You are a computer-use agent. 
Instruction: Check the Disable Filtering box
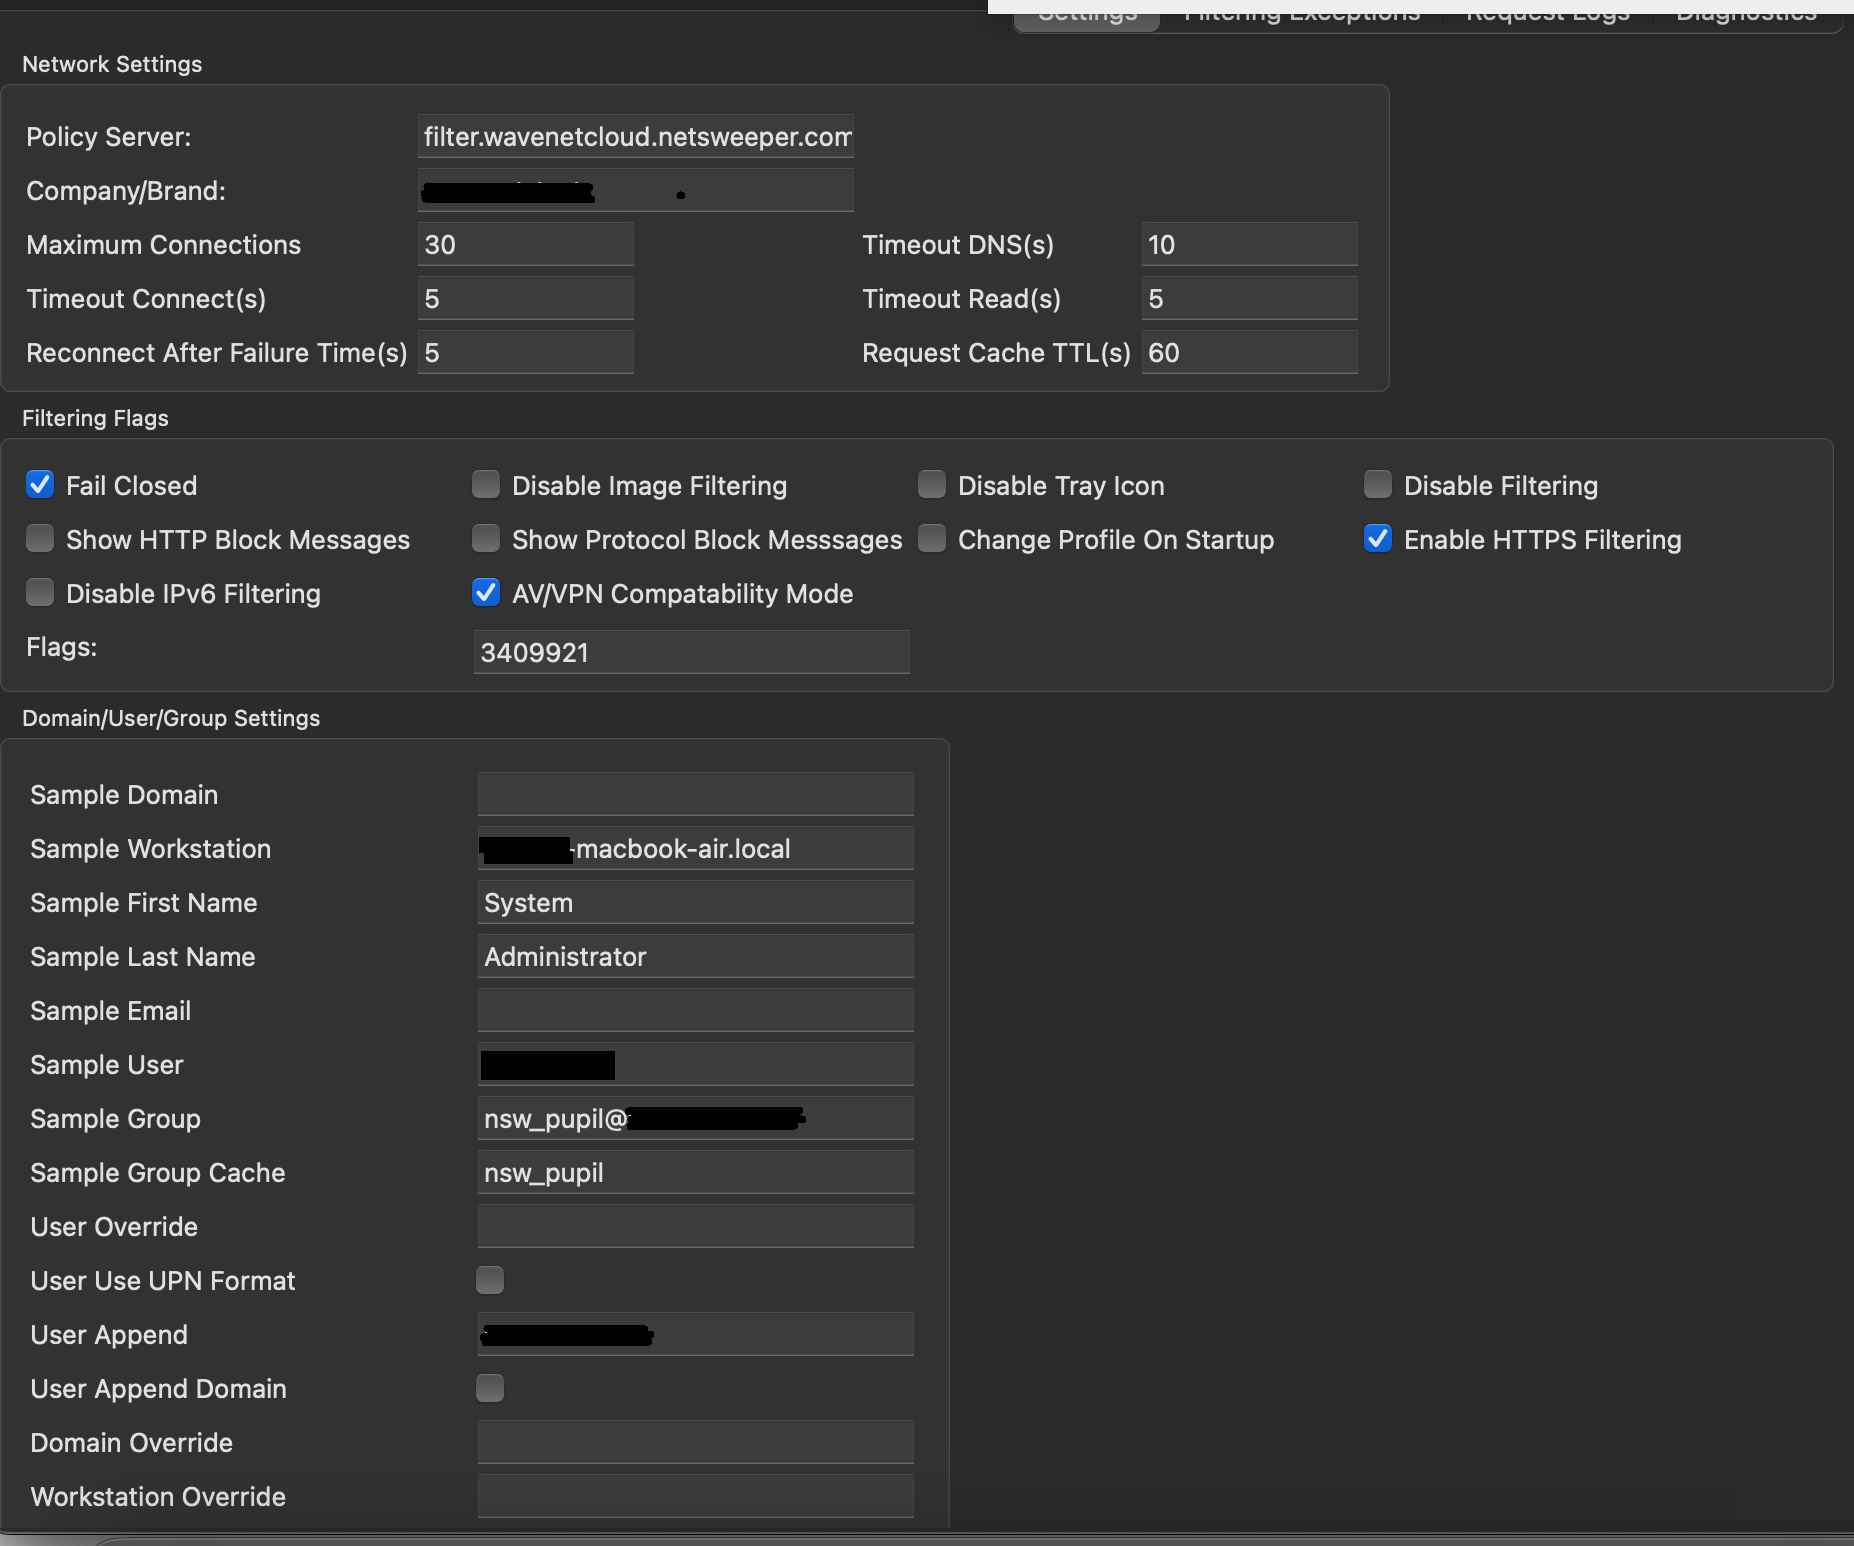point(1378,485)
